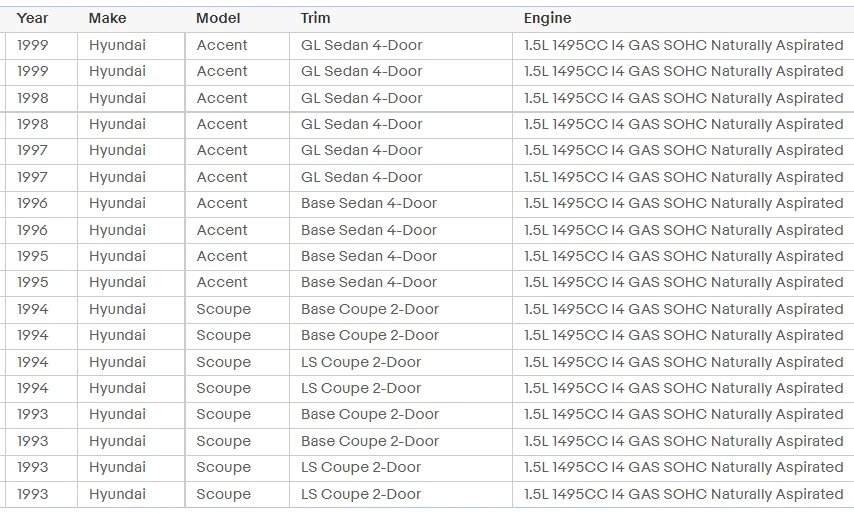Click Base Coupe 2-Door in the first 1994 row
Screen dimensions: 854x513
pos(369,309)
